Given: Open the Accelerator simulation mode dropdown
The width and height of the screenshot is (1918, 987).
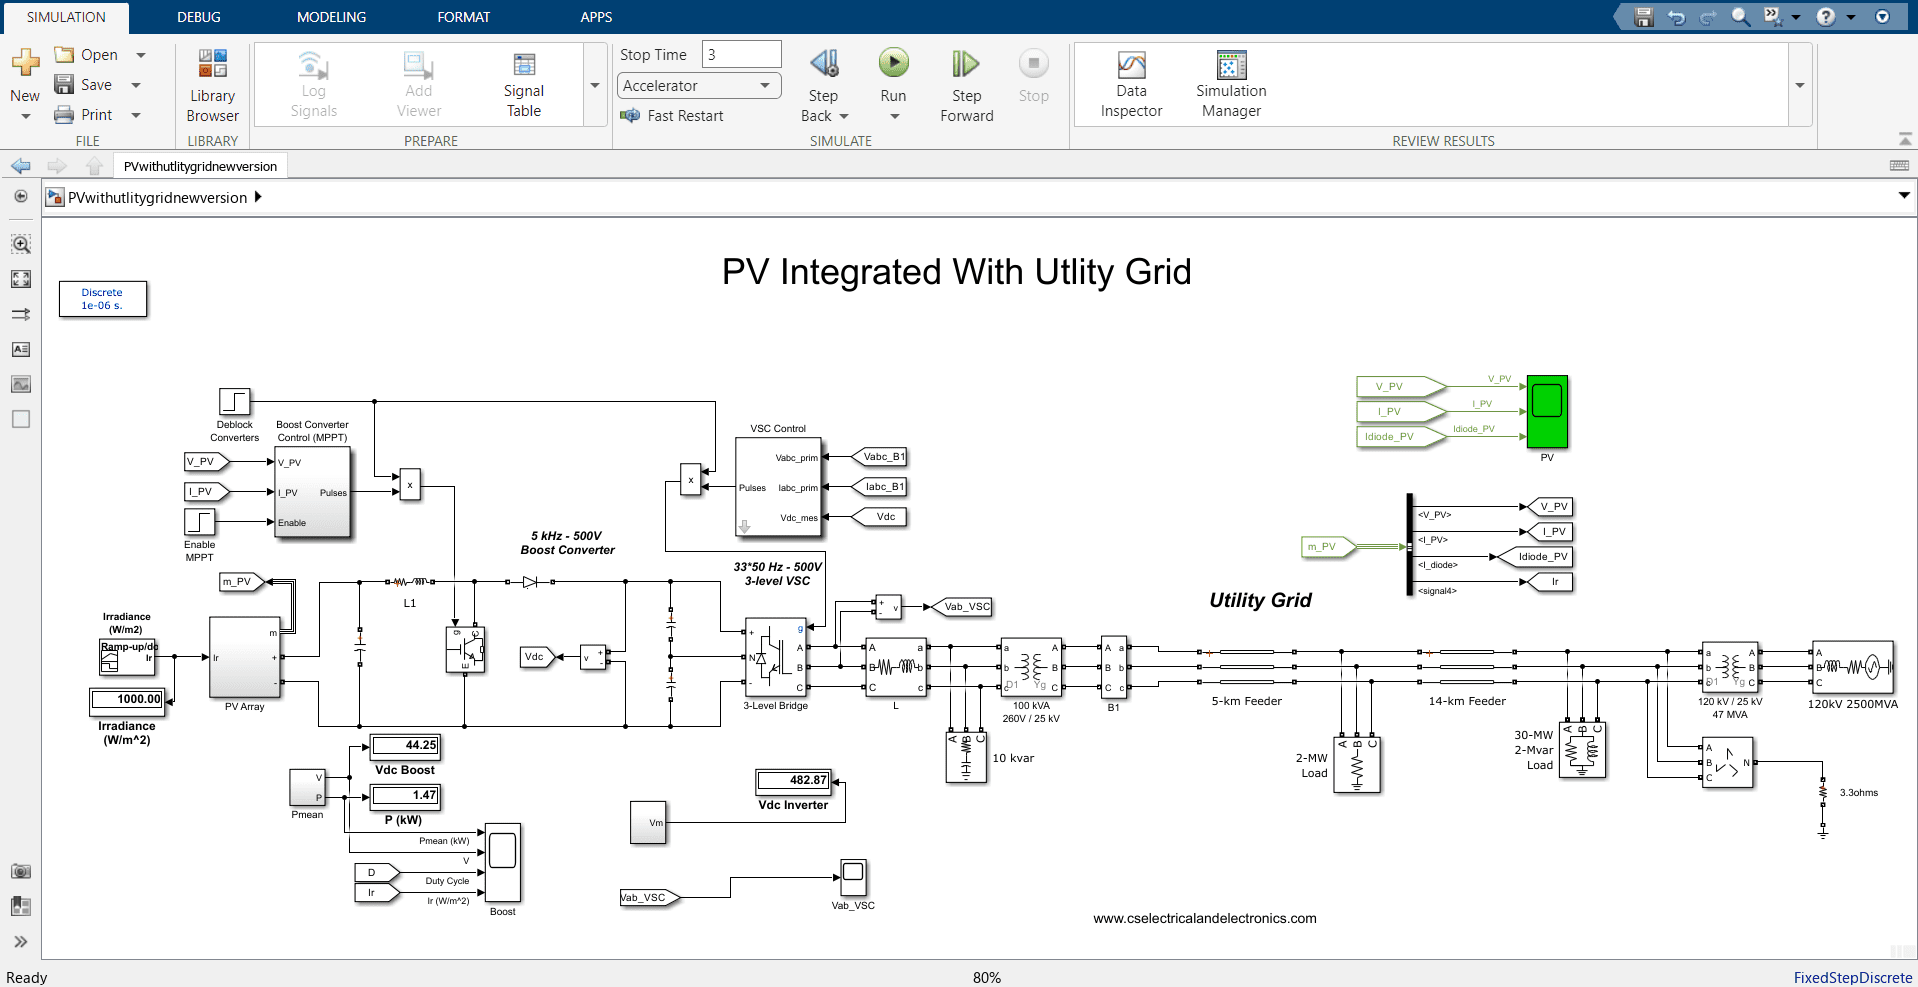Looking at the screenshot, I should point(698,86).
